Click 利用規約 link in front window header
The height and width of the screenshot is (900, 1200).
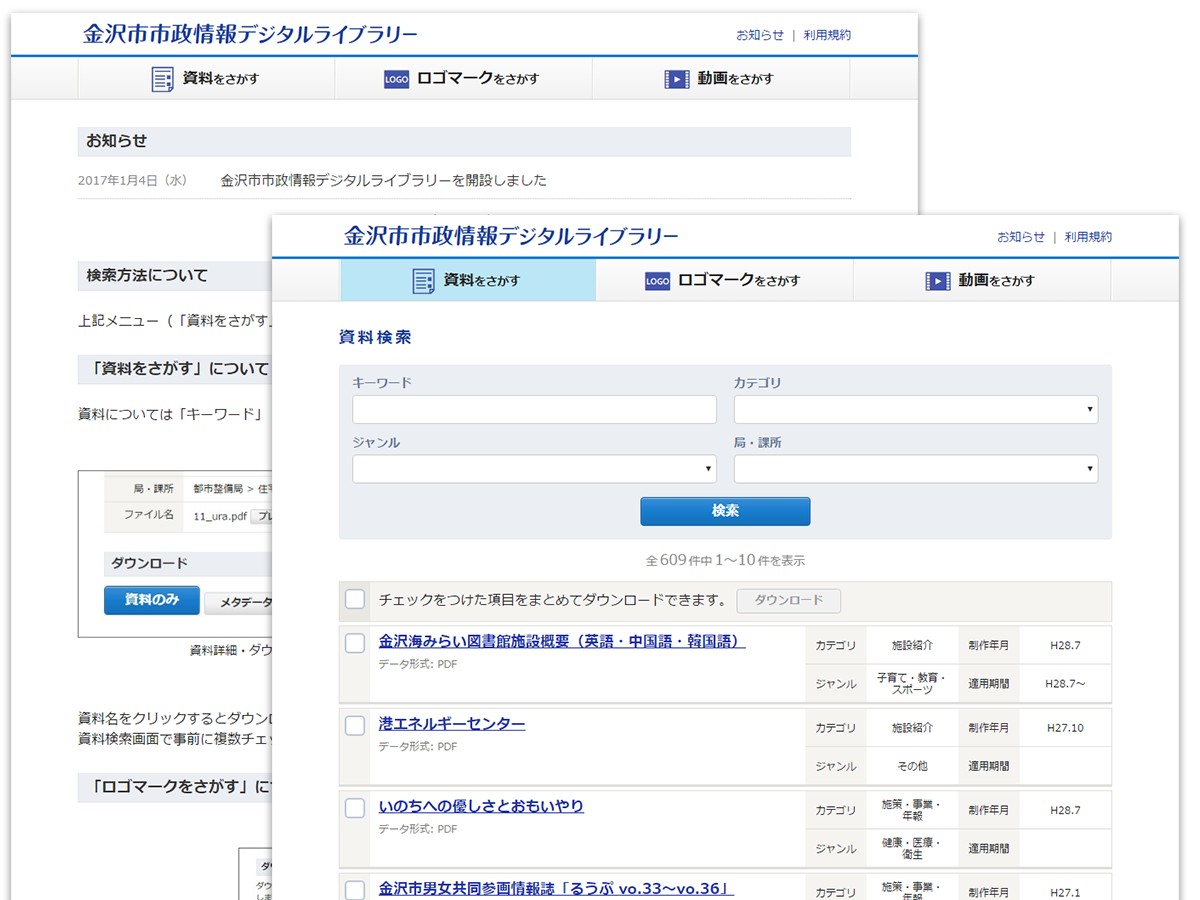coord(1088,237)
